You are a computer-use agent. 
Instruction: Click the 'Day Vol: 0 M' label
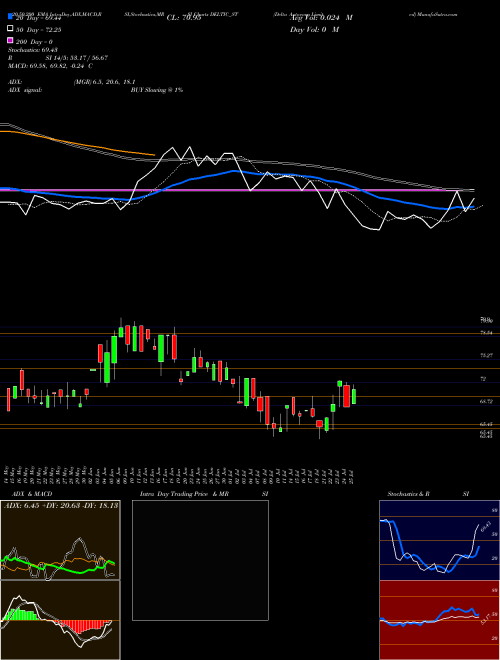(x=314, y=30)
